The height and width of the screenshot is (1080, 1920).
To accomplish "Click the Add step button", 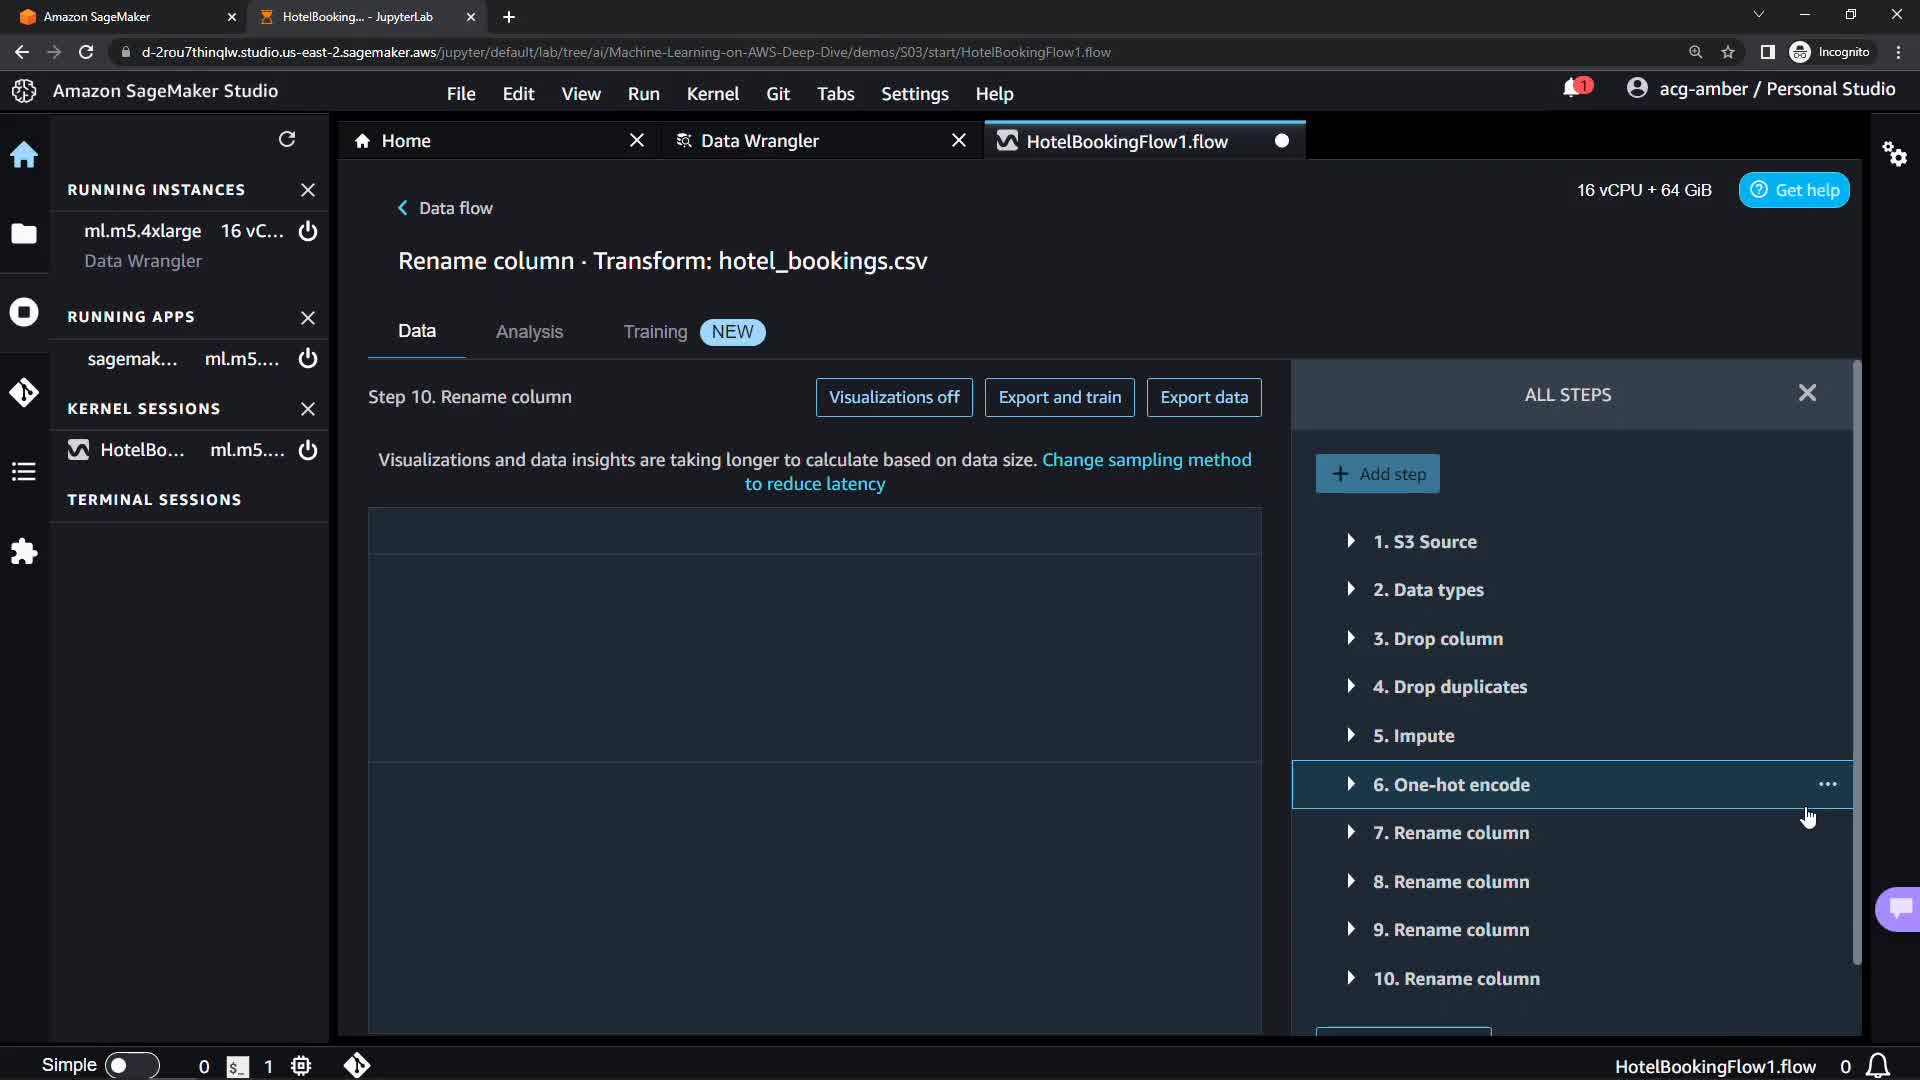I will (x=1377, y=474).
